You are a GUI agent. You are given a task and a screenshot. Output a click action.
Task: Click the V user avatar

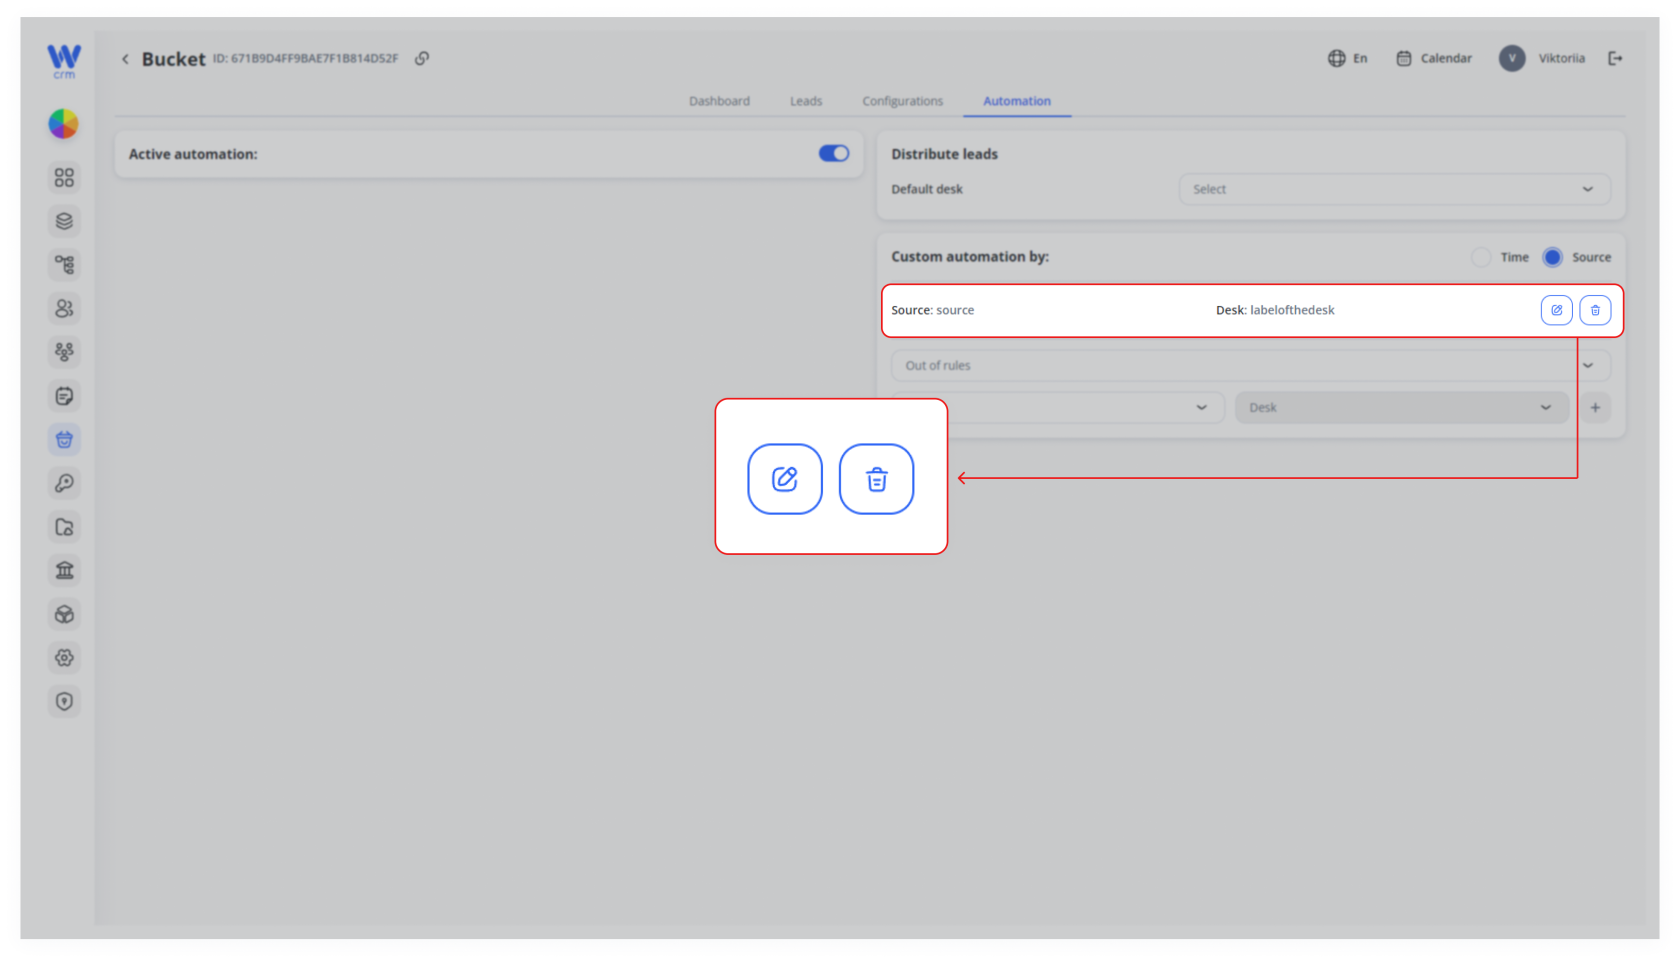(1512, 58)
